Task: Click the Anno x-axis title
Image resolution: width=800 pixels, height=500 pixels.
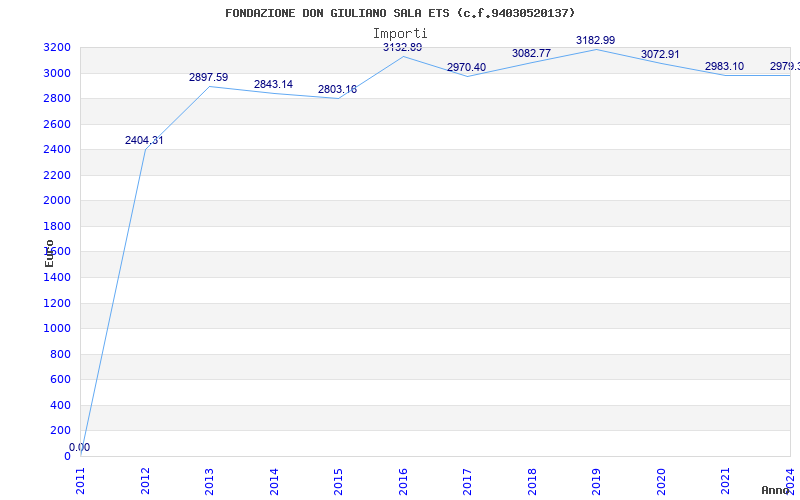Action: pos(775,490)
